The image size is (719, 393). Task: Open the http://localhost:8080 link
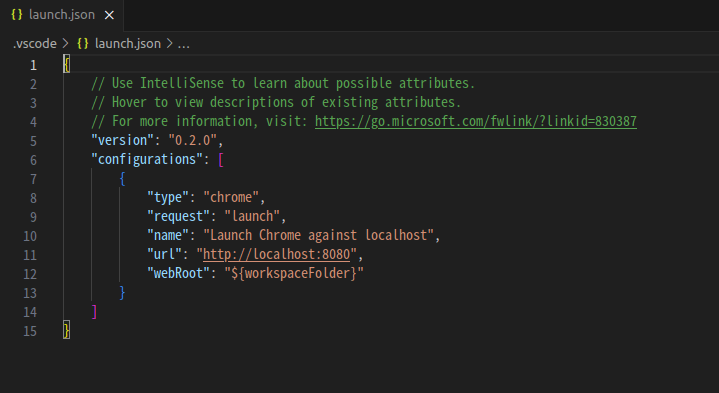coord(277,255)
